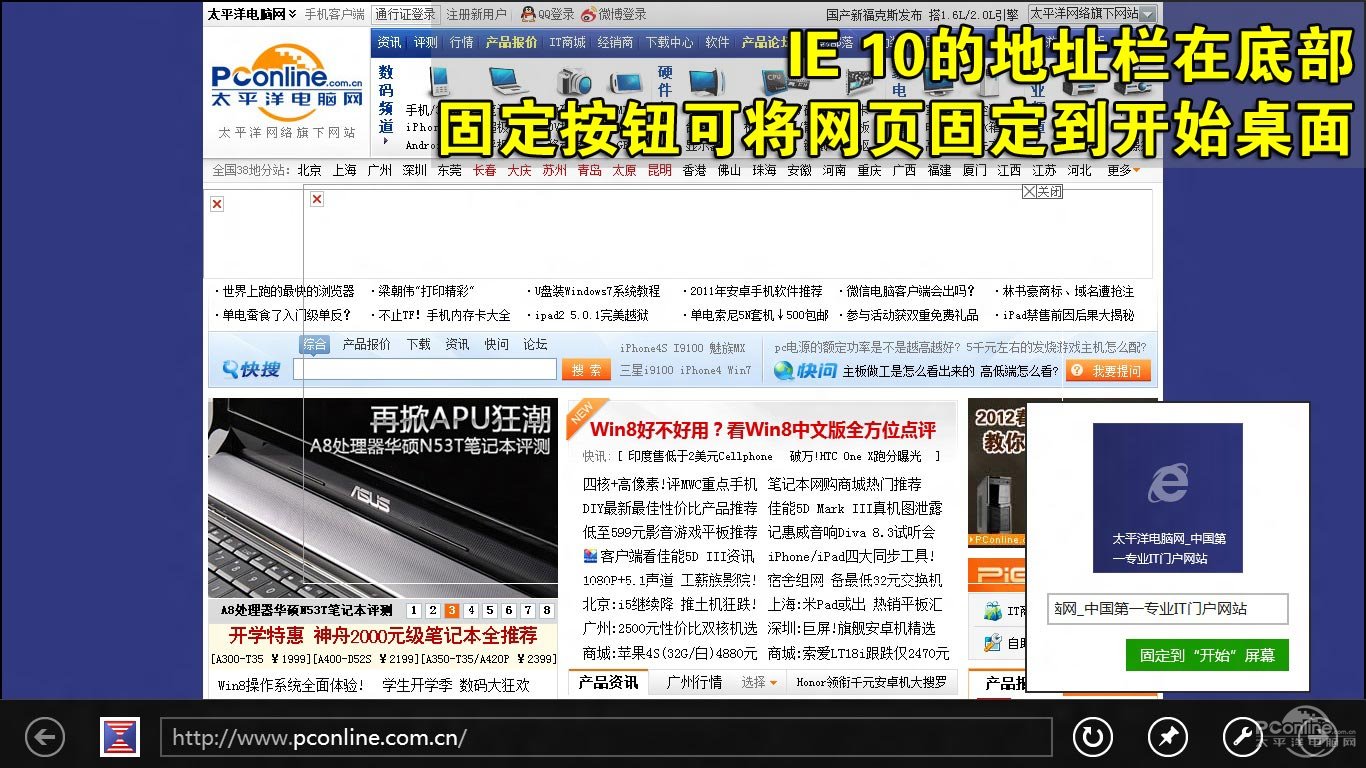This screenshot has width=1366, height=768.
Task: Open 经销商 in the nav bar
Action: coord(615,42)
